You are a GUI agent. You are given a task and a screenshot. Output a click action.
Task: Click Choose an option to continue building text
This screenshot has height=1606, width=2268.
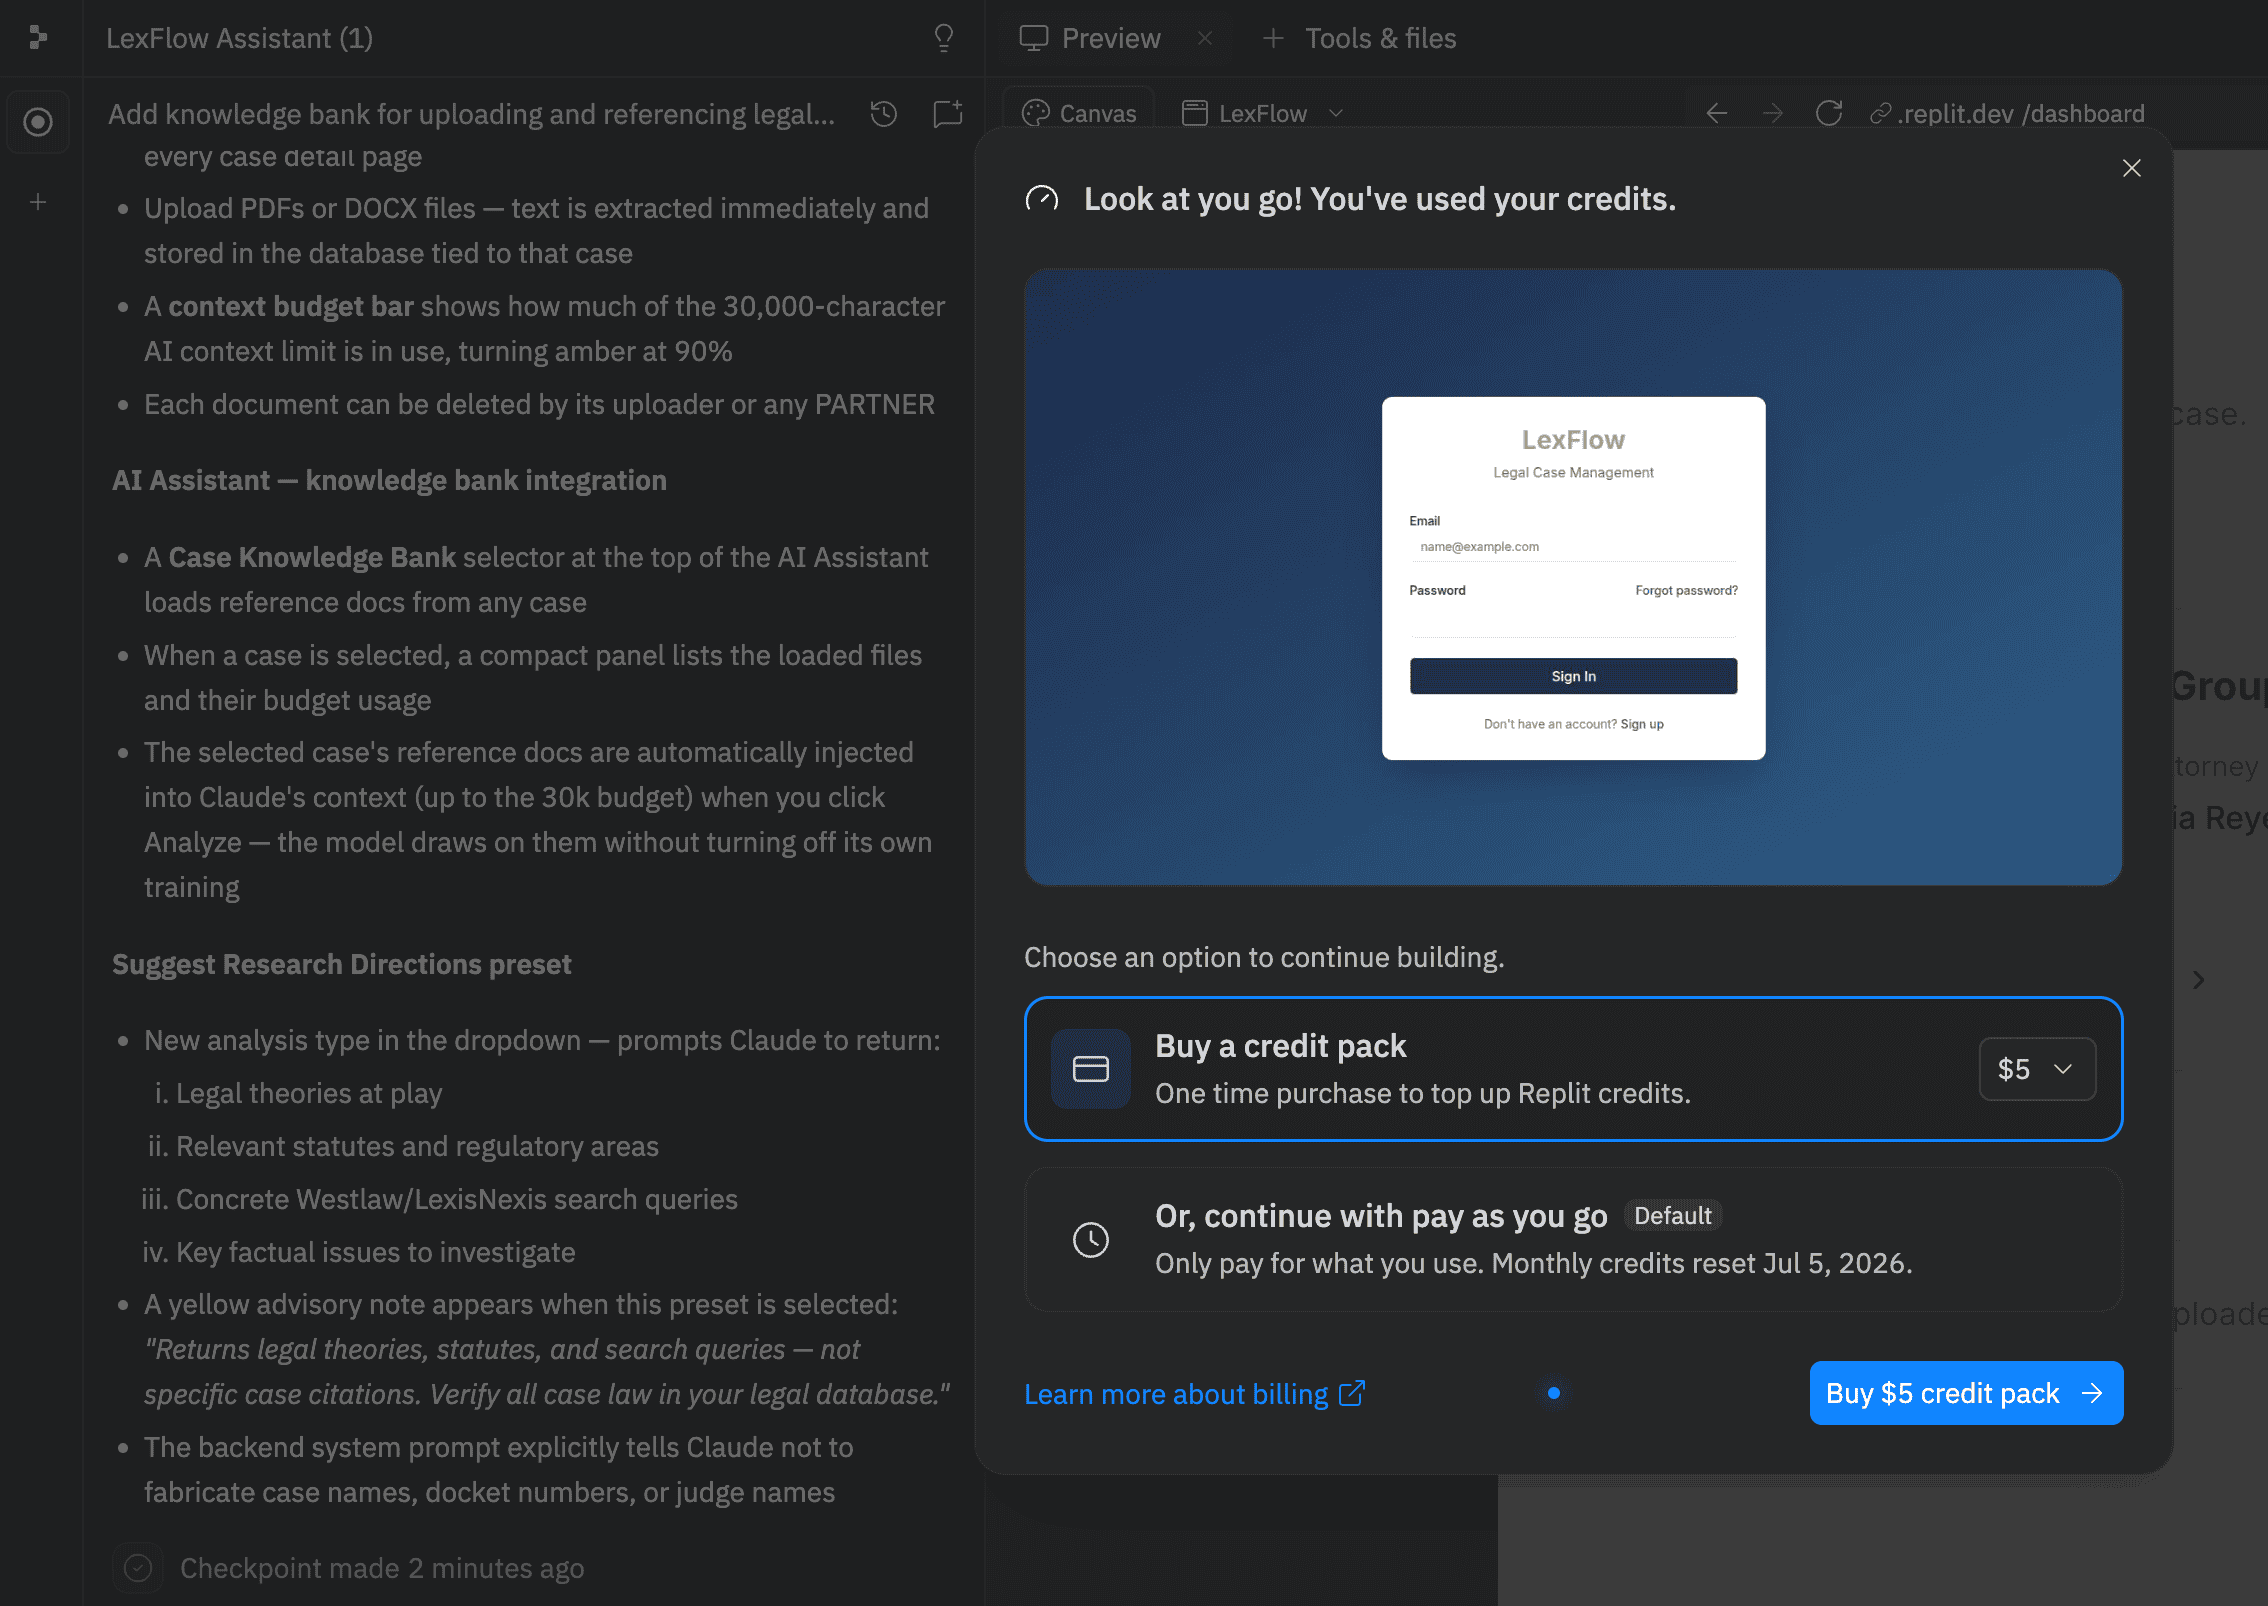point(1264,957)
